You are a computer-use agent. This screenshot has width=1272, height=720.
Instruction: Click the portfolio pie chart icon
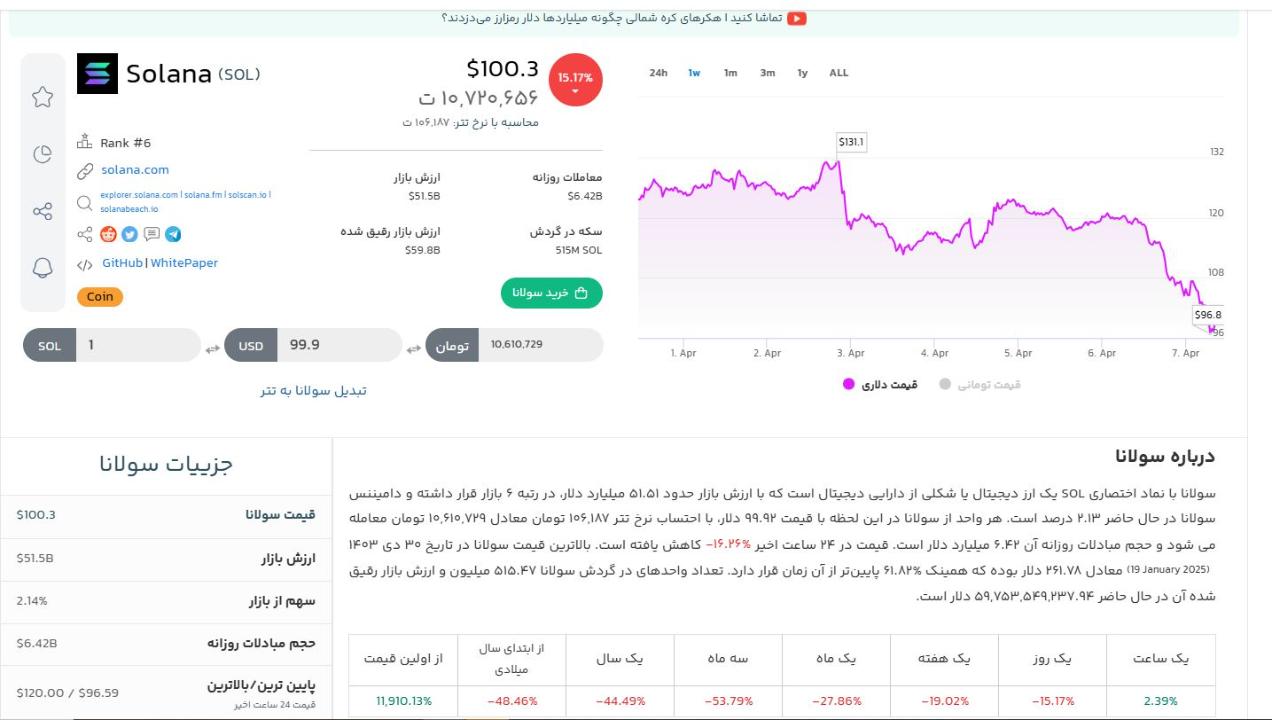(x=42, y=154)
